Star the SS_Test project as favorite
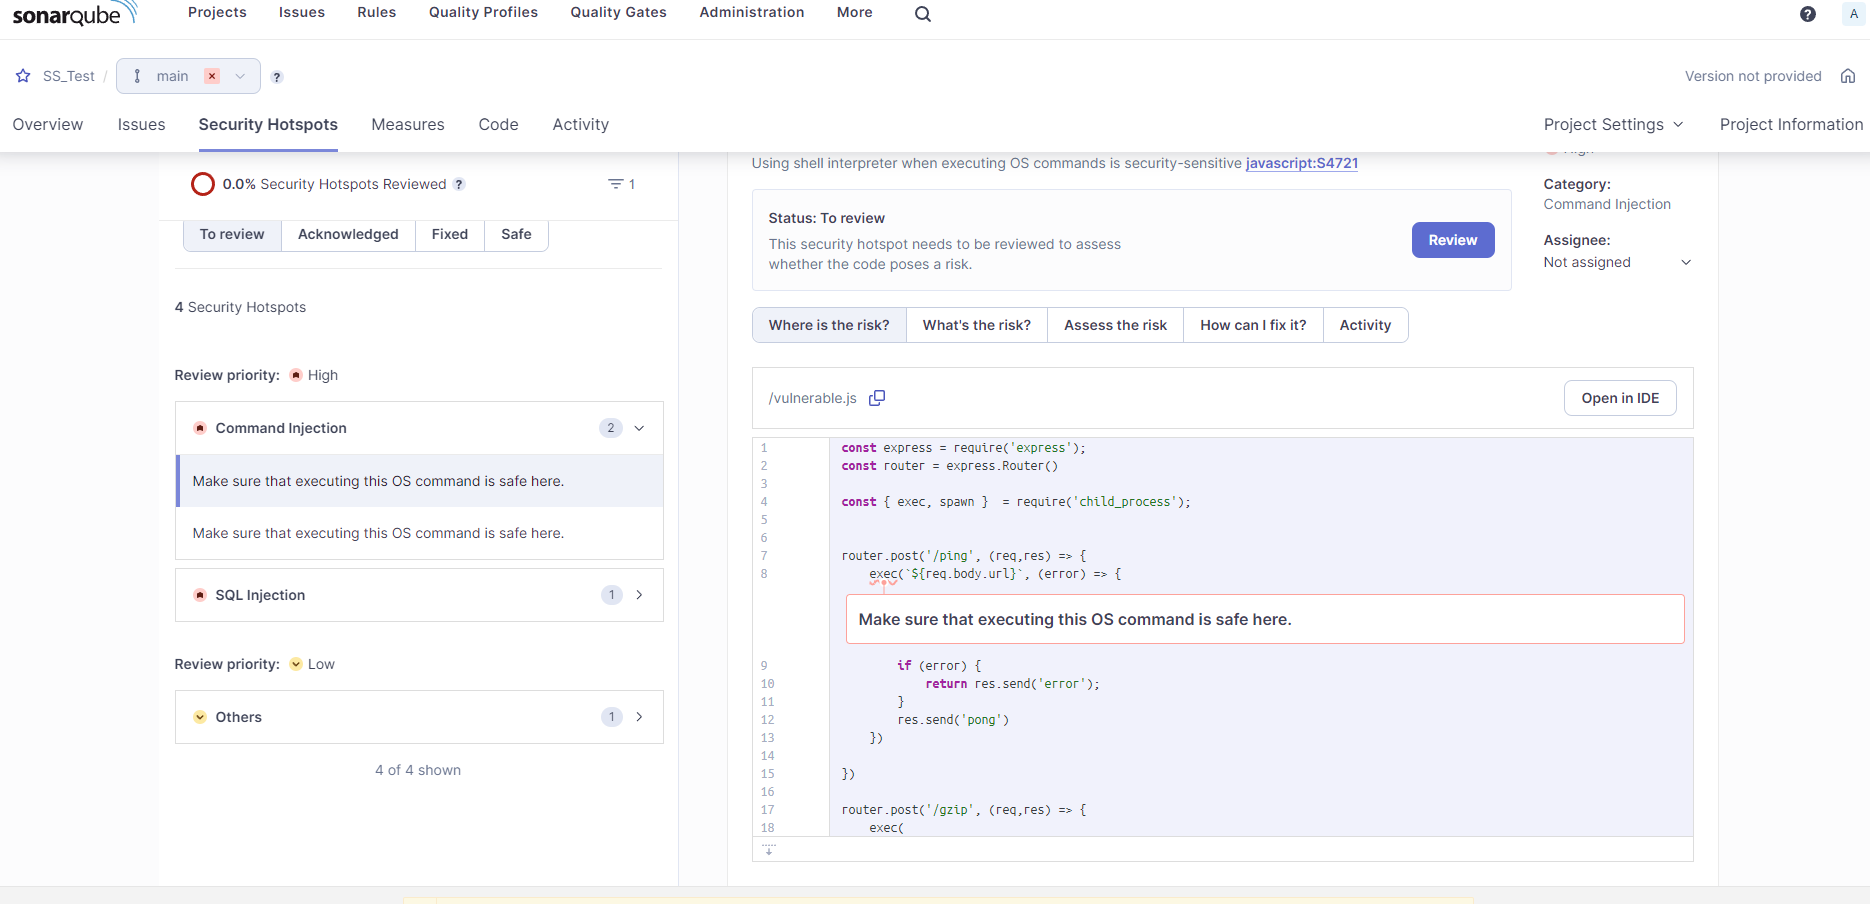1870x904 pixels. 23,76
